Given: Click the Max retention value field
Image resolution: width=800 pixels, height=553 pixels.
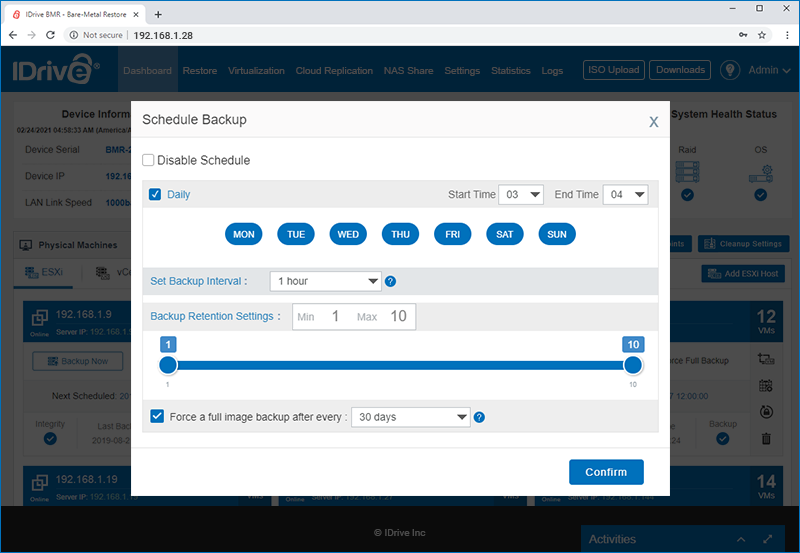Looking at the screenshot, I should (398, 316).
